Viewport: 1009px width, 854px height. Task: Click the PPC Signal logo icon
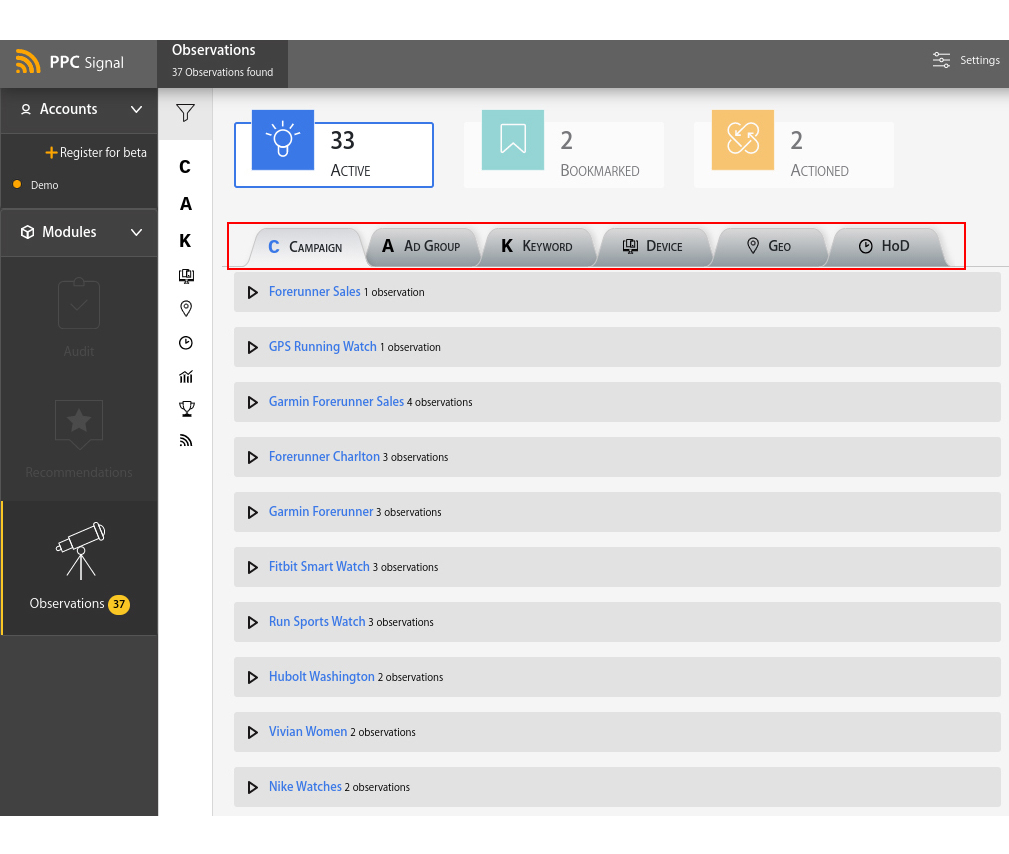pyautogui.click(x=28, y=62)
